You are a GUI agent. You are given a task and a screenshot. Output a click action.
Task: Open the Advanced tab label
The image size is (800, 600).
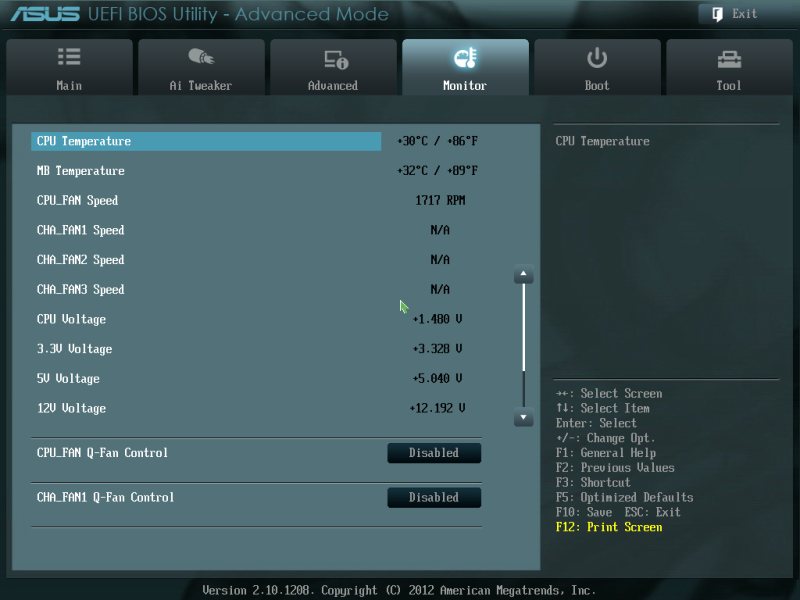coord(333,86)
